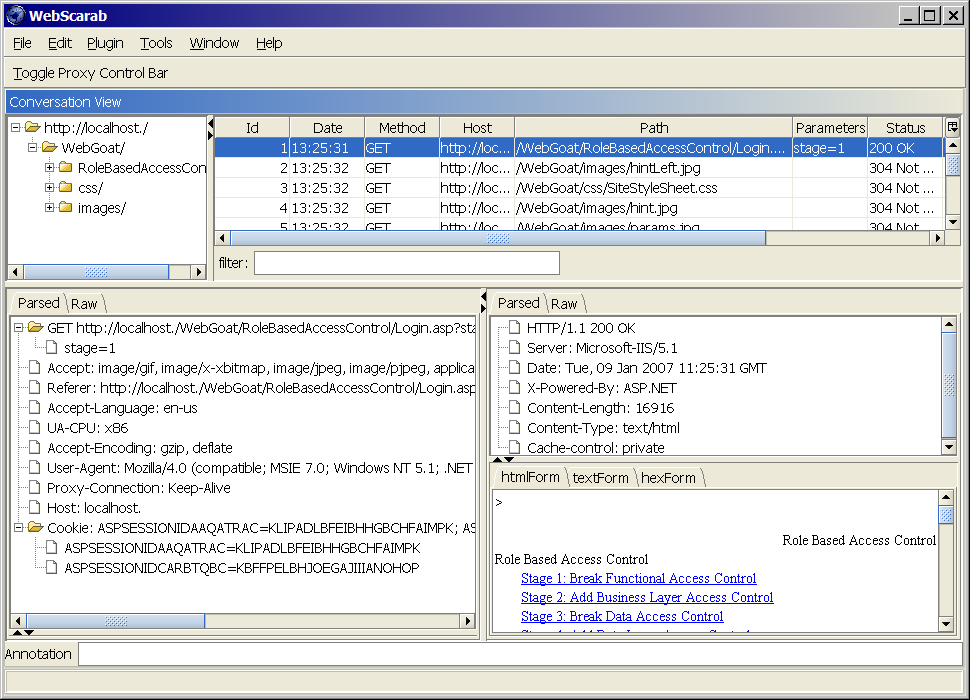This screenshot has height=700, width=970.
Task: Open the Help menu
Action: point(269,43)
